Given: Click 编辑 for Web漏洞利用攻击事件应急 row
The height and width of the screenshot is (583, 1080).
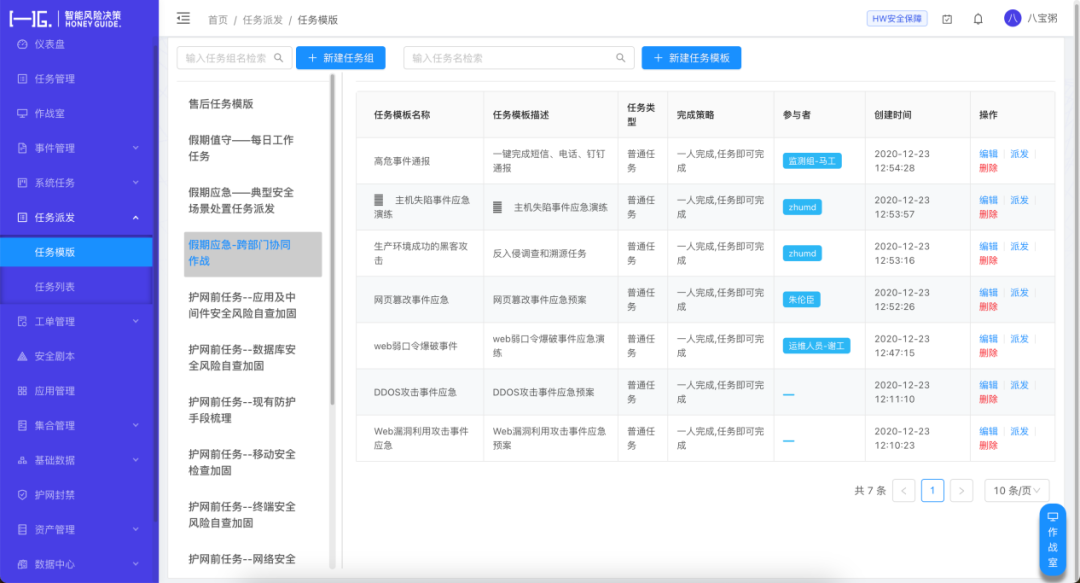Looking at the screenshot, I should [x=988, y=431].
